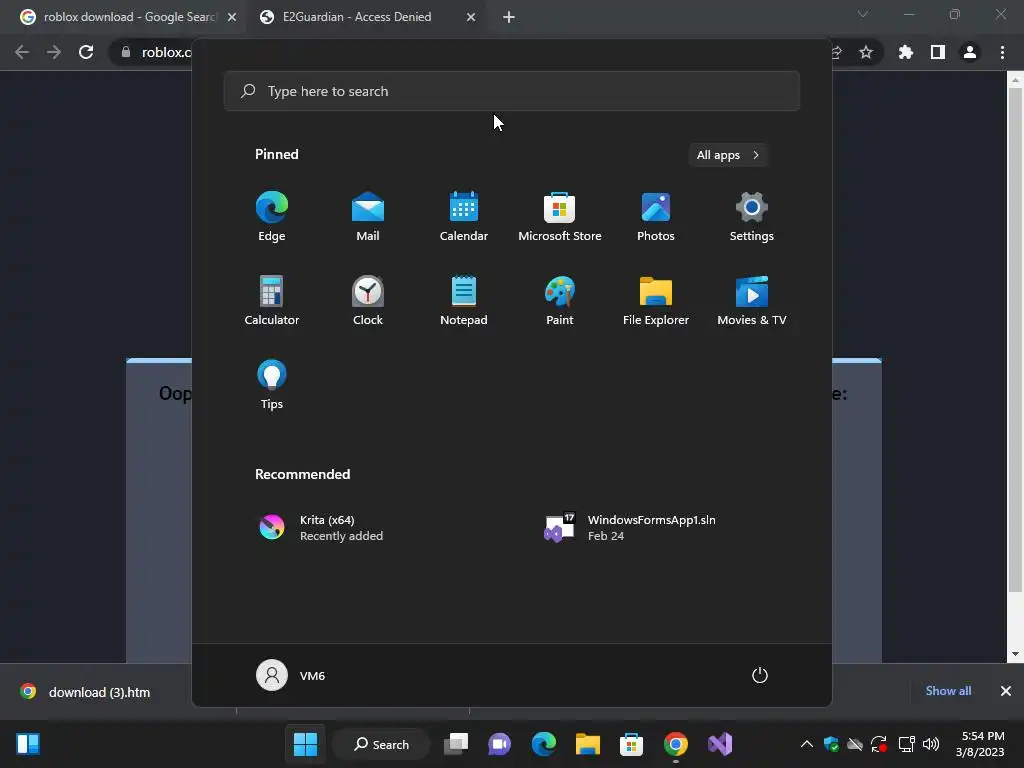Go forward in Chrome

[x=54, y=52]
